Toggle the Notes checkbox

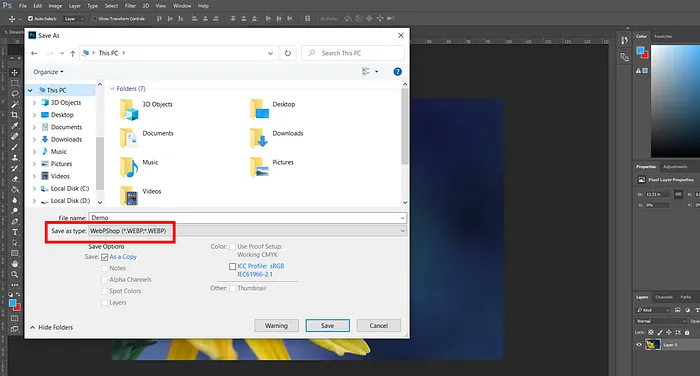pyautogui.click(x=104, y=268)
